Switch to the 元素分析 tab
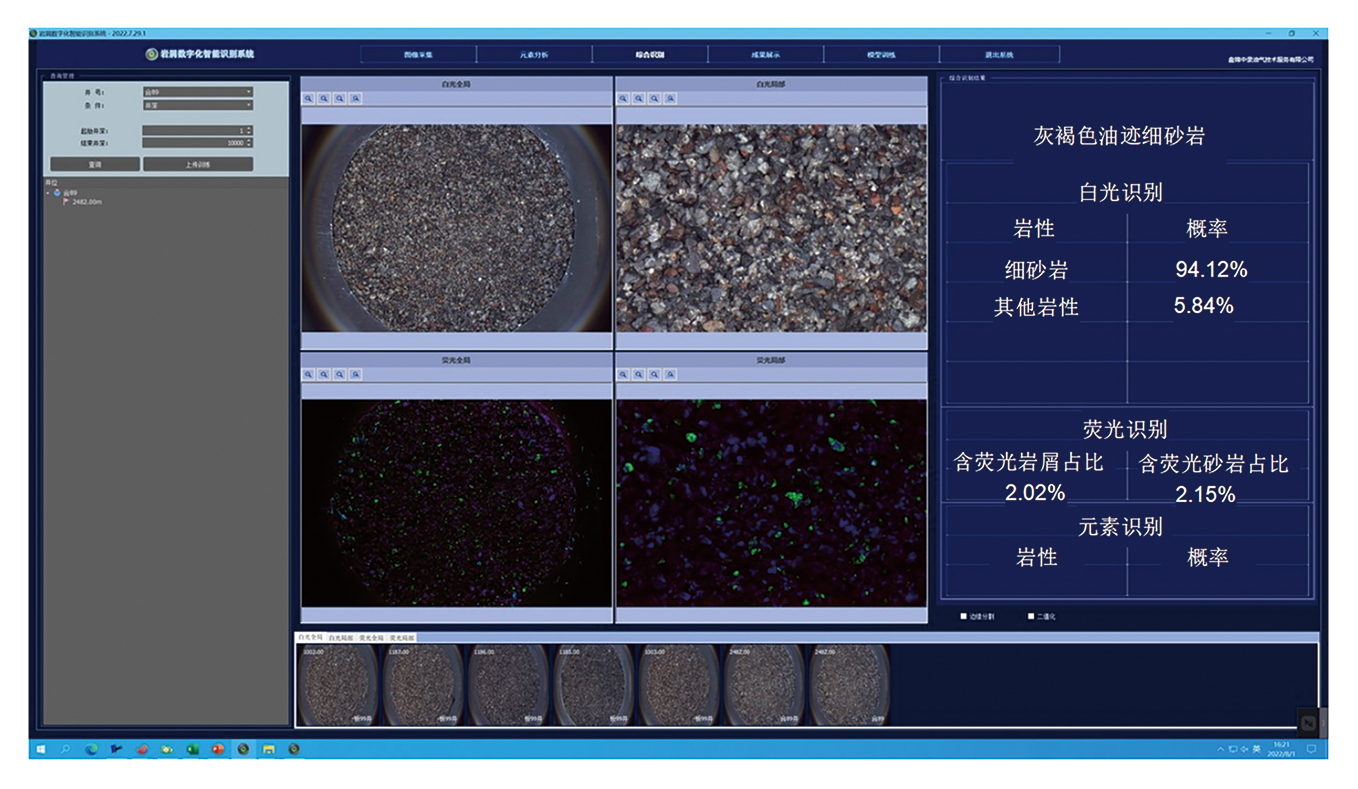 [x=534, y=55]
